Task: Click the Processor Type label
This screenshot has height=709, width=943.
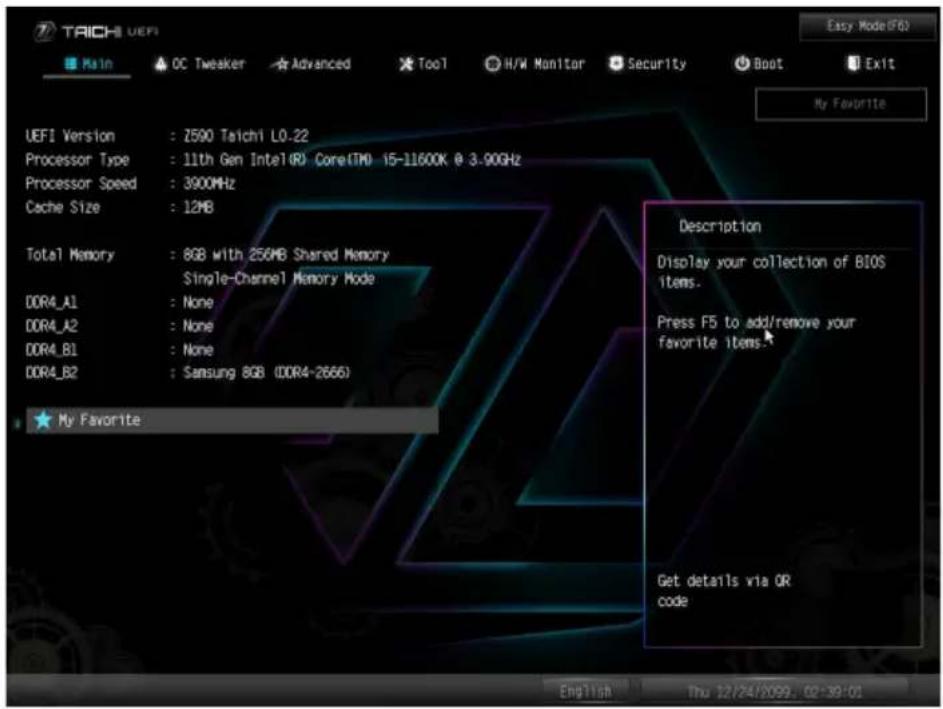Action: click(77, 160)
